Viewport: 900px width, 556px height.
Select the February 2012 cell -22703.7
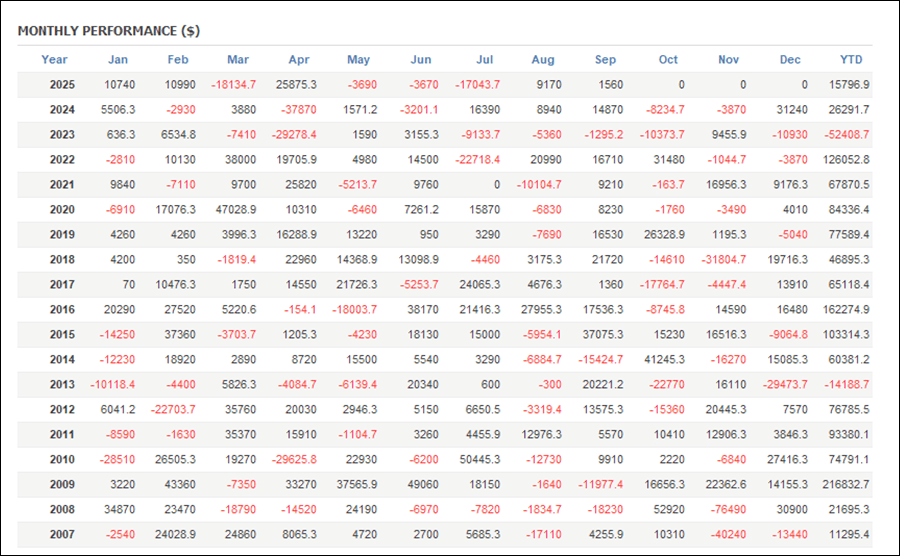[173, 410]
